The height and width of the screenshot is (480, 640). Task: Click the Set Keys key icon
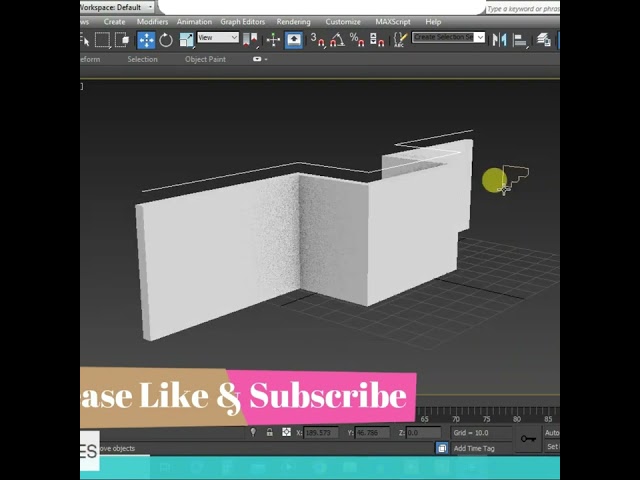[528, 439]
